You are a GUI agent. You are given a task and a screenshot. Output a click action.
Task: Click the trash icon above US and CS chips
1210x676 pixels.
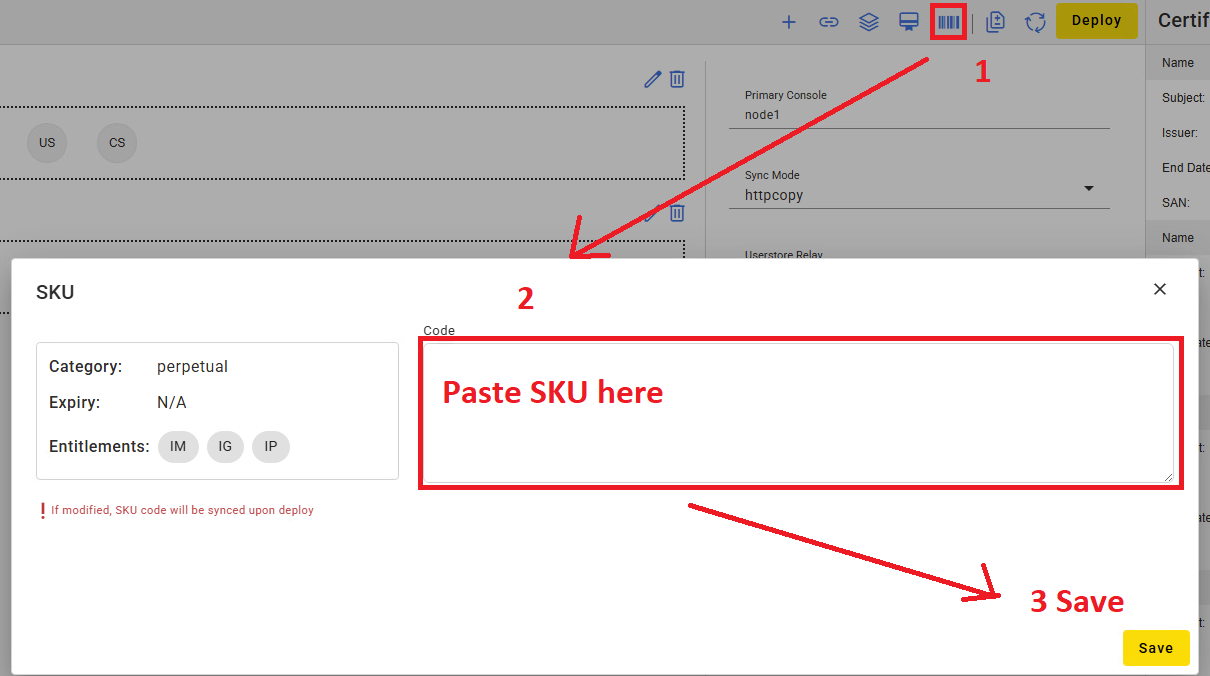pos(677,79)
